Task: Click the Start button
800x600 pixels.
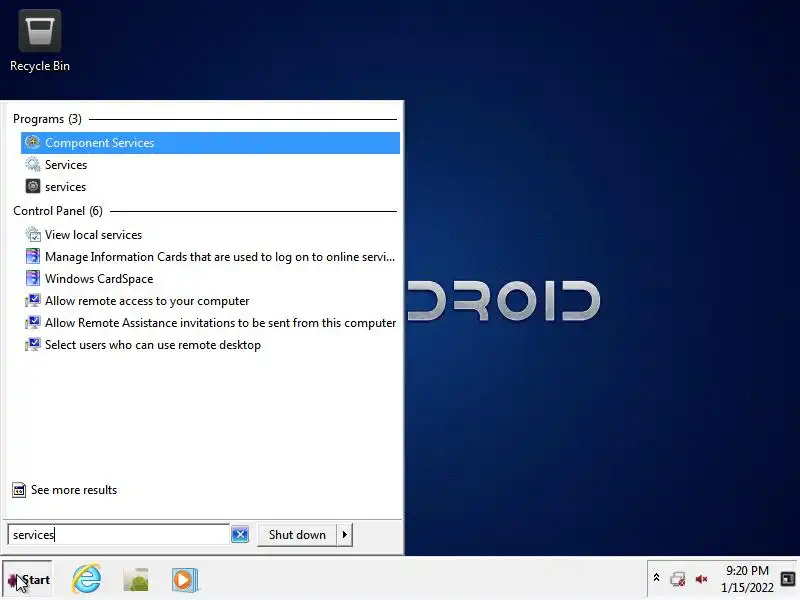Action: 28,579
